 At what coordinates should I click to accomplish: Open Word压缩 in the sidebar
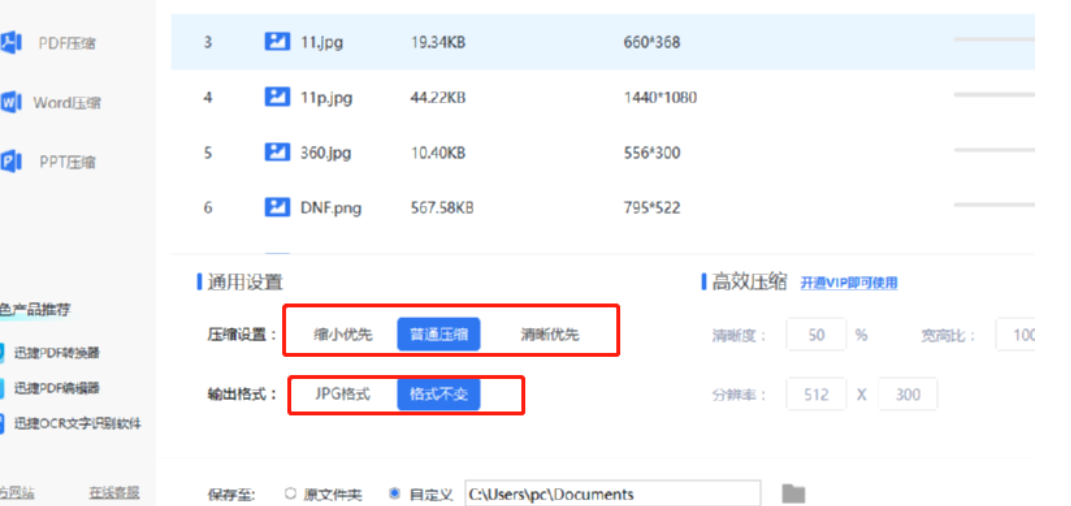(x=67, y=103)
